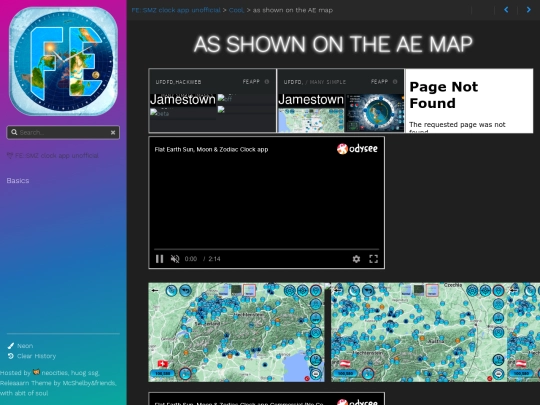The width and height of the screenshot is (540, 405).
Task: Click Clear History in the sidebar
Action: (x=36, y=356)
